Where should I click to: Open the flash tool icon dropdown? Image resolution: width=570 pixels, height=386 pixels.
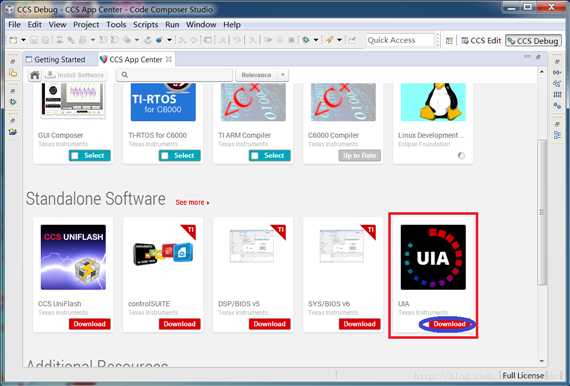point(339,40)
